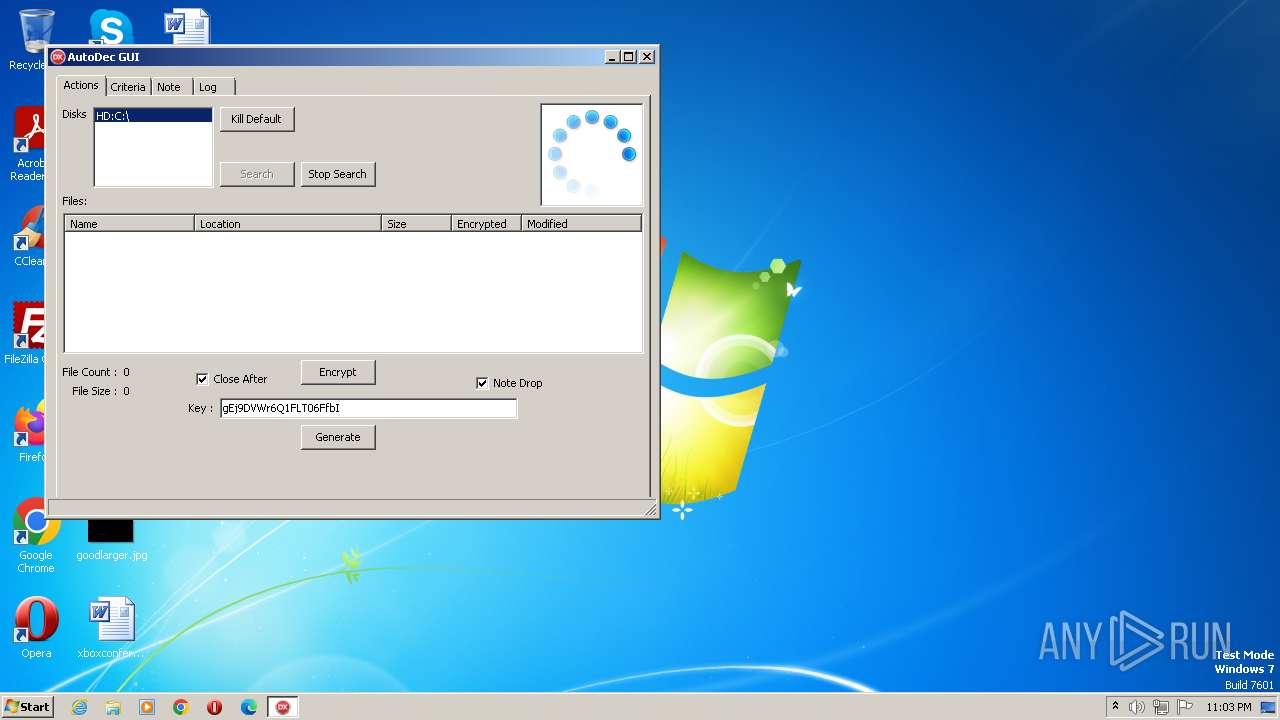Open the Recycle Bin desktop icon

click(x=35, y=40)
